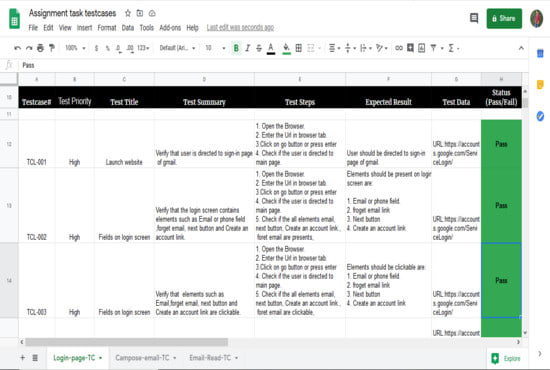Open the Format menu

(x=107, y=28)
